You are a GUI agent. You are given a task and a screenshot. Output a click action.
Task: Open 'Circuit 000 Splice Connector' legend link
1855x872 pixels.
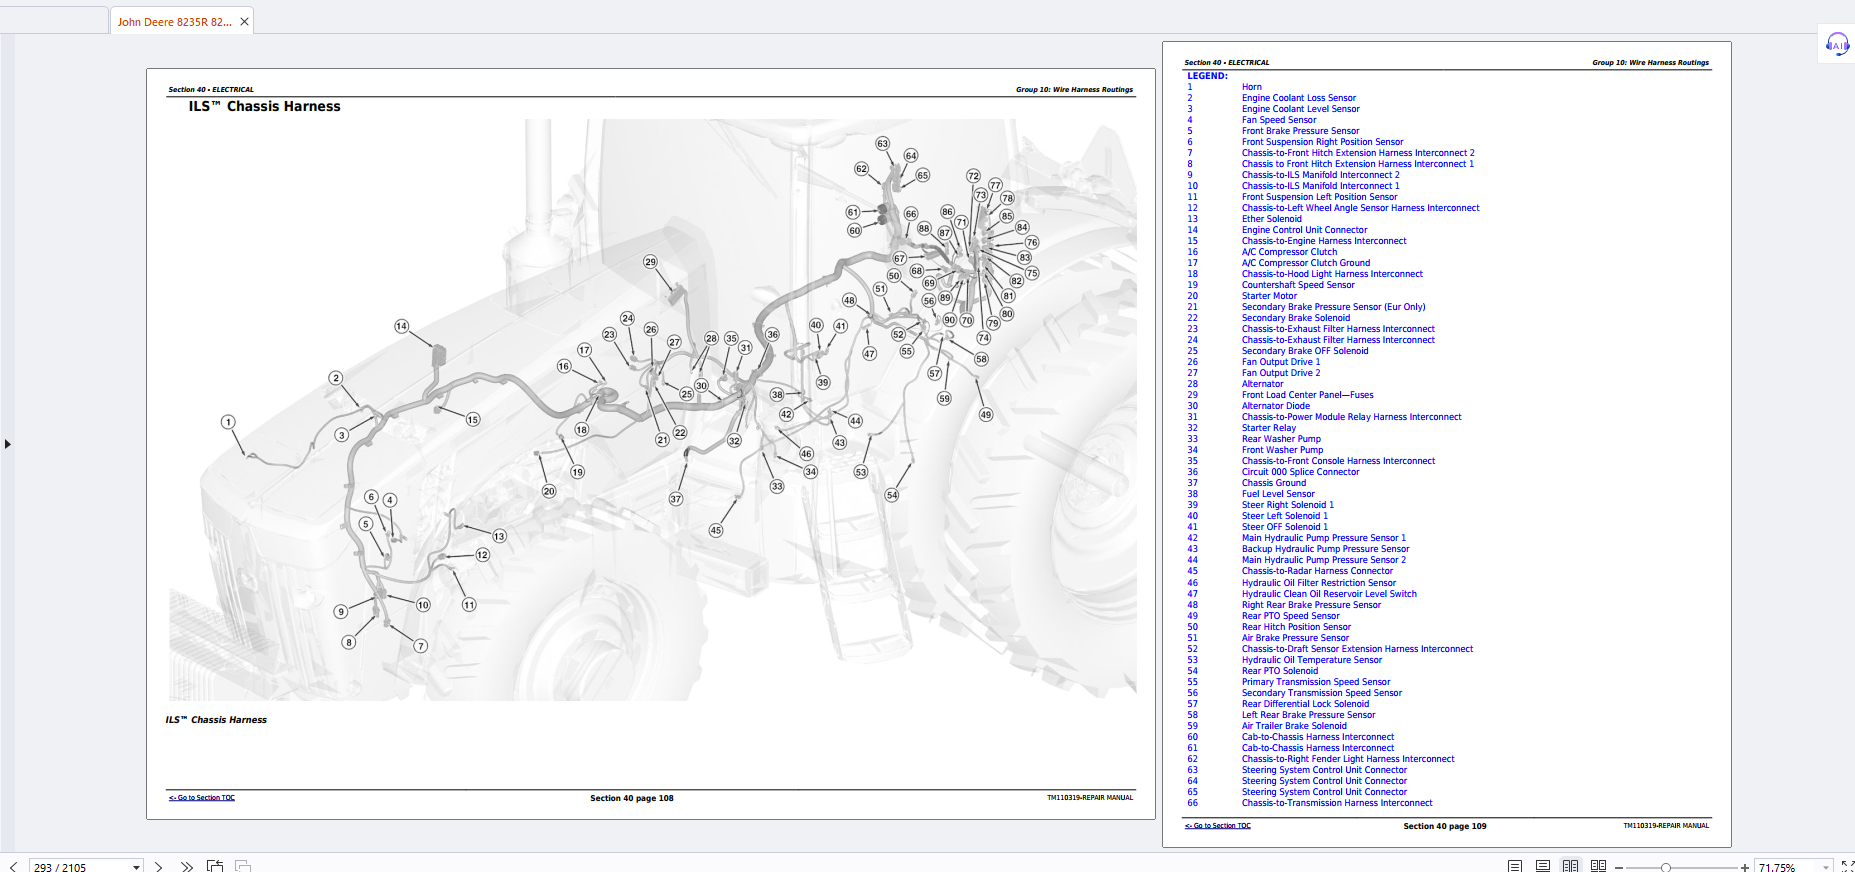click(1300, 472)
